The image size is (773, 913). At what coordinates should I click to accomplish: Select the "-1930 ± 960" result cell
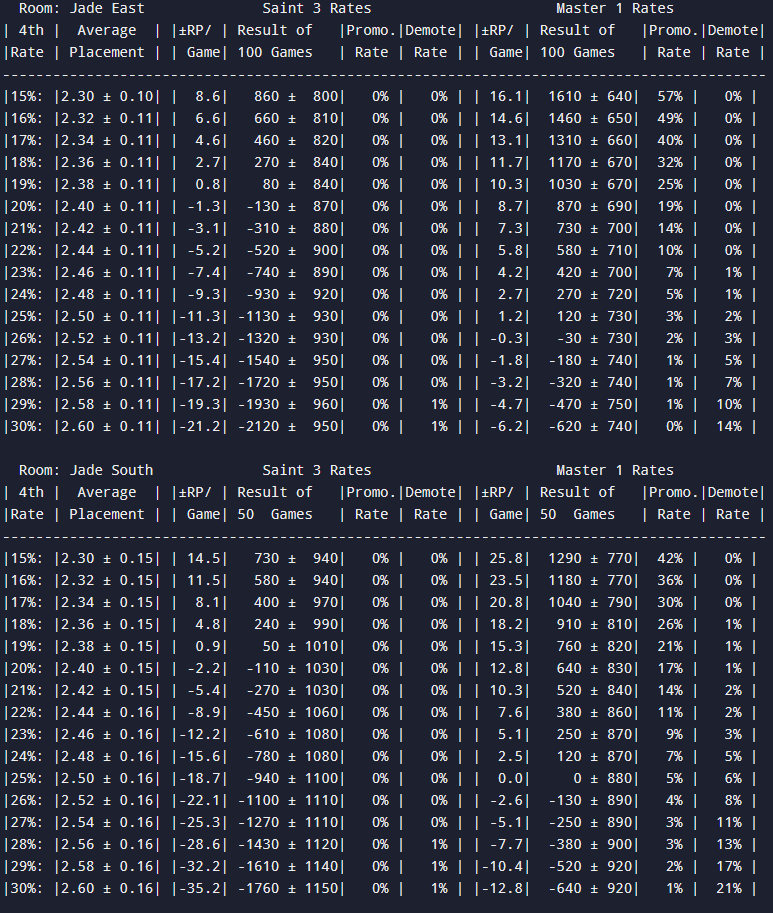tap(288, 405)
